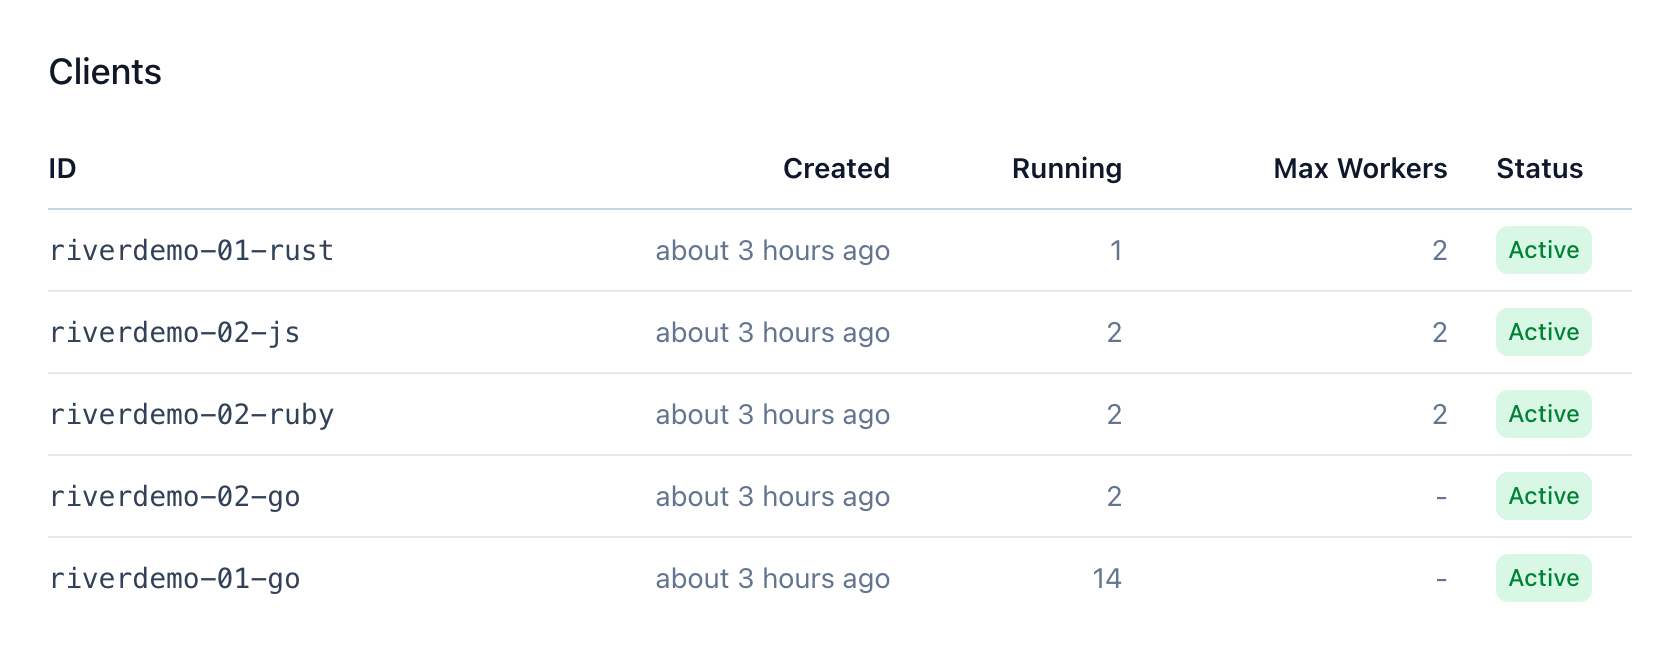Click Active badge for riverdemo-02-js
The height and width of the screenshot is (666, 1680).
click(x=1543, y=332)
